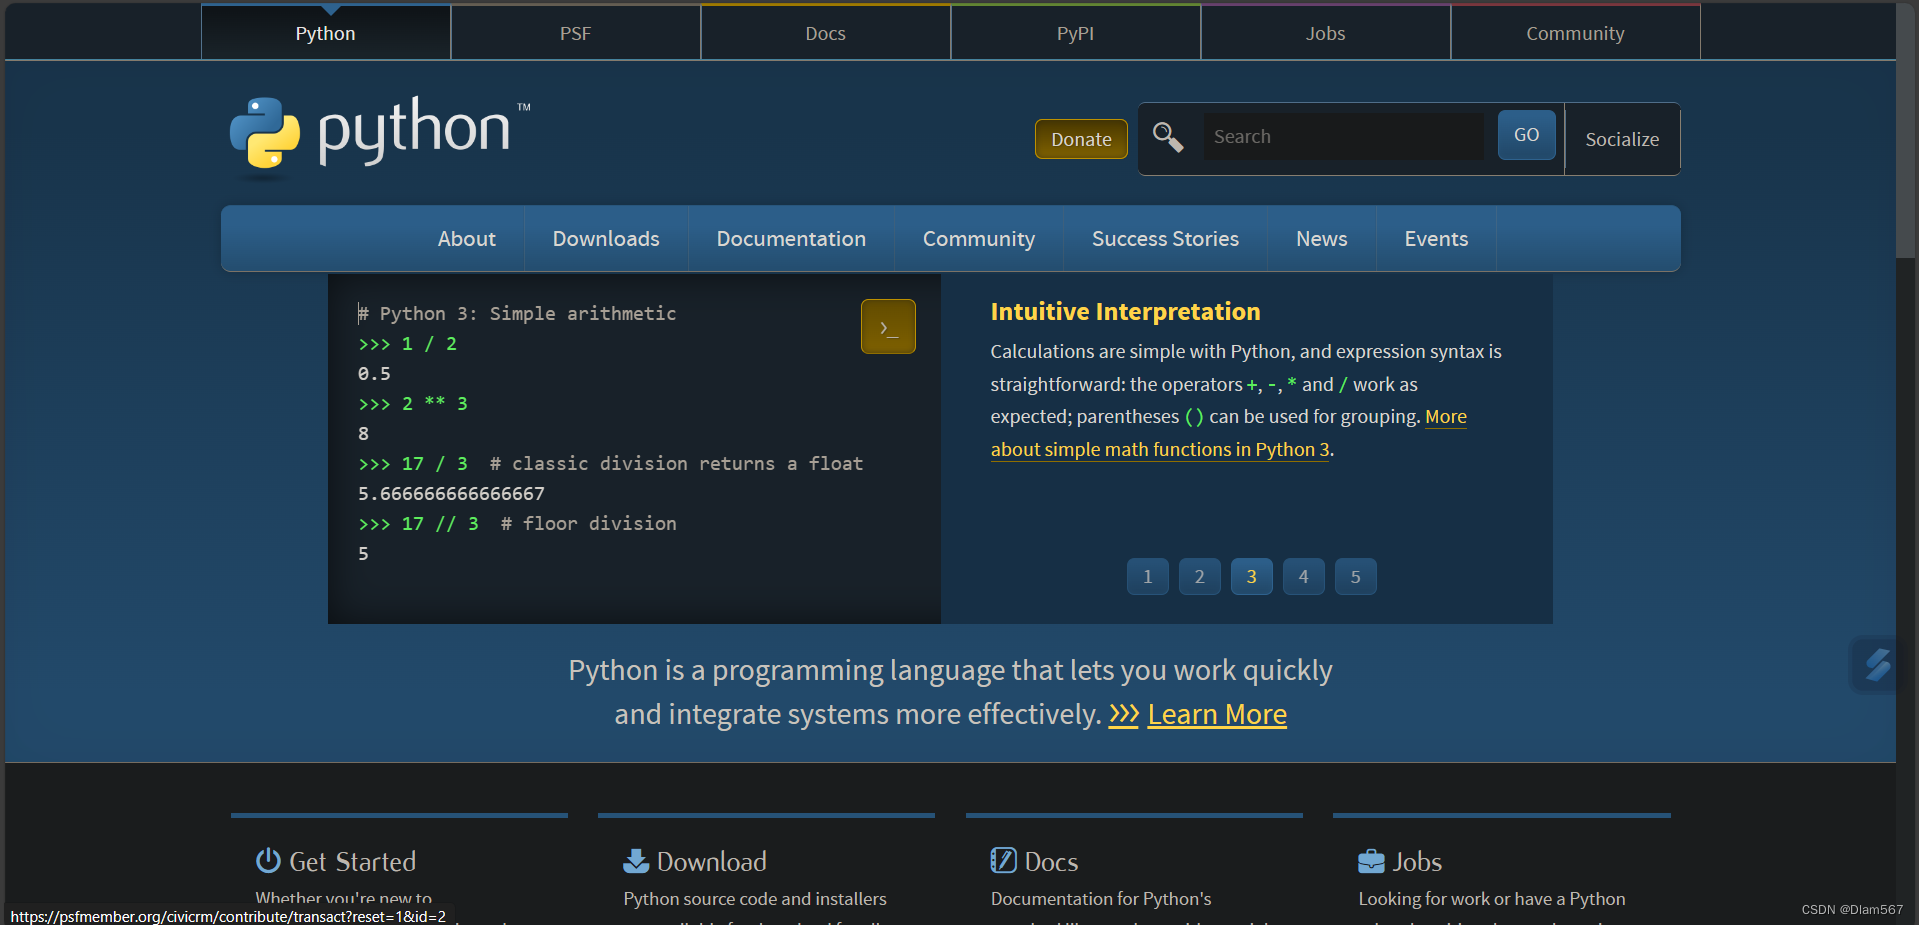Screen dimensions: 1919x925
Task: Focus the Search input field
Action: [x=1343, y=136]
